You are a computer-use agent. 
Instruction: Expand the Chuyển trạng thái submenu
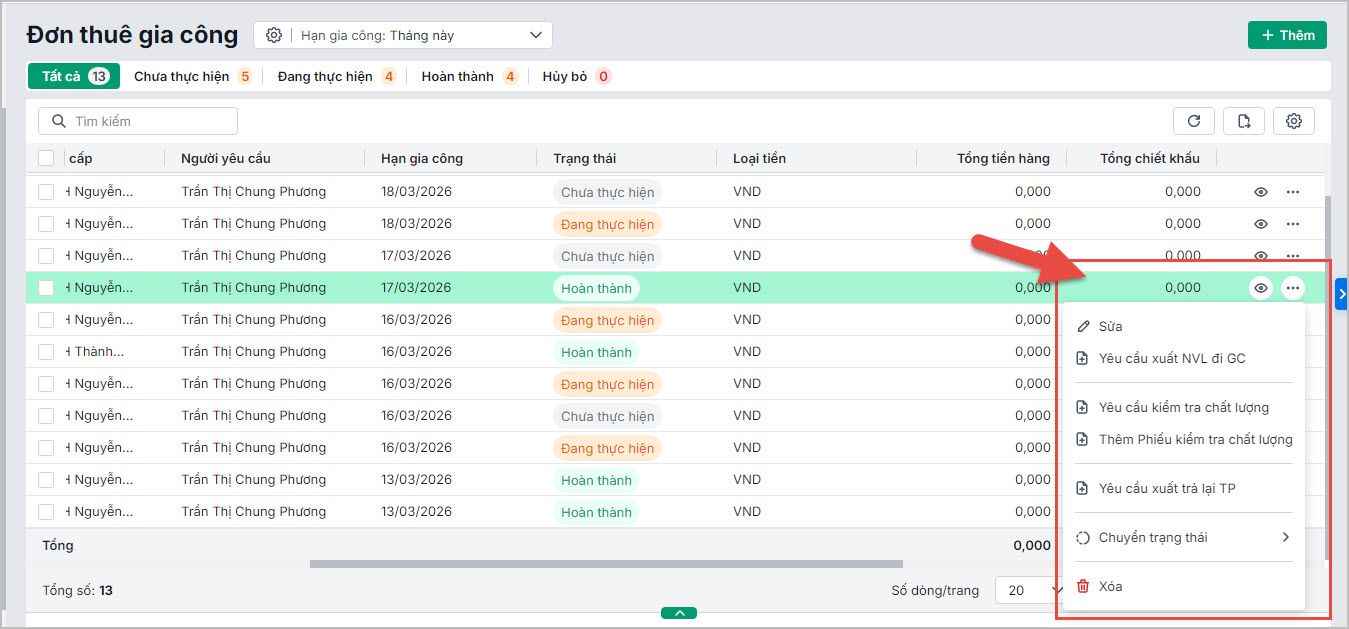[x=1183, y=538]
